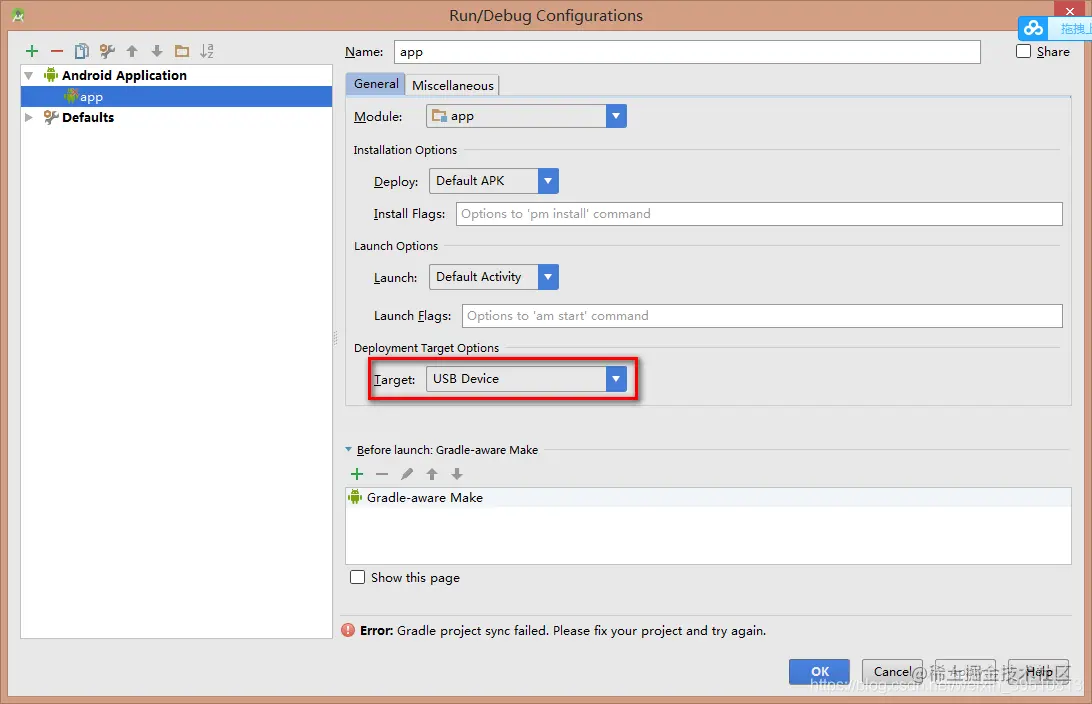Create a new folder for configurations
Image resolution: width=1092 pixels, height=704 pixels.
tap(182, 51)
